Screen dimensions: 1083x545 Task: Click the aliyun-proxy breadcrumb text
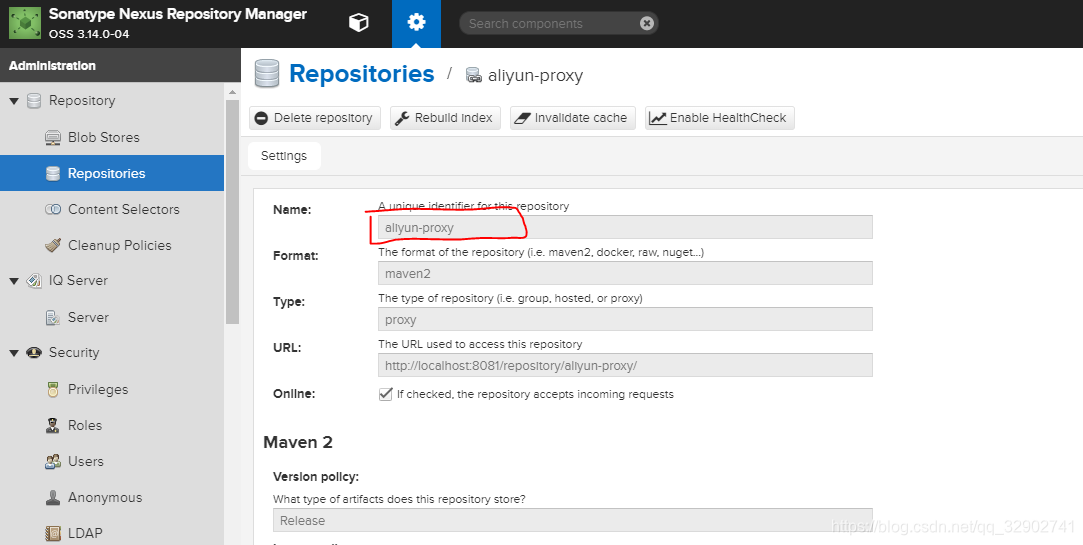535,75
